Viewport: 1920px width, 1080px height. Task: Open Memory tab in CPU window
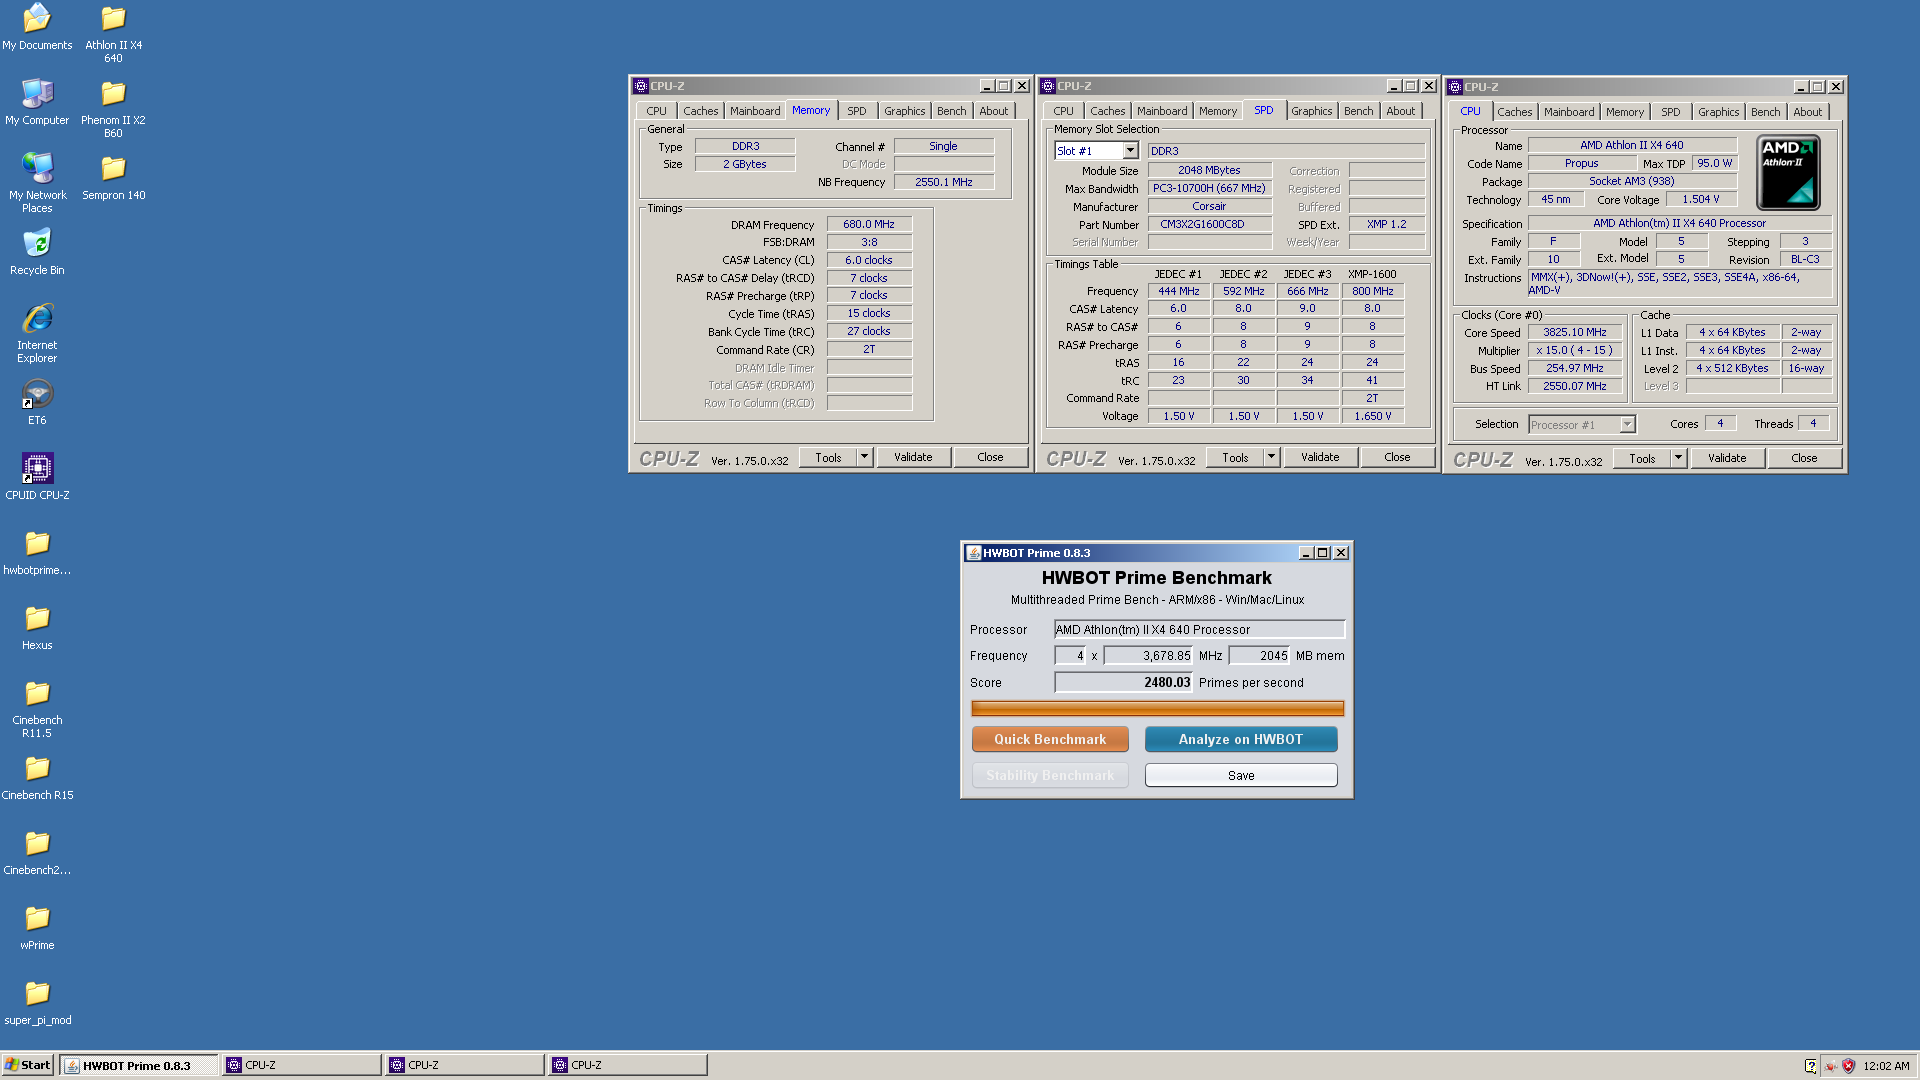[x=1625, y=112]
